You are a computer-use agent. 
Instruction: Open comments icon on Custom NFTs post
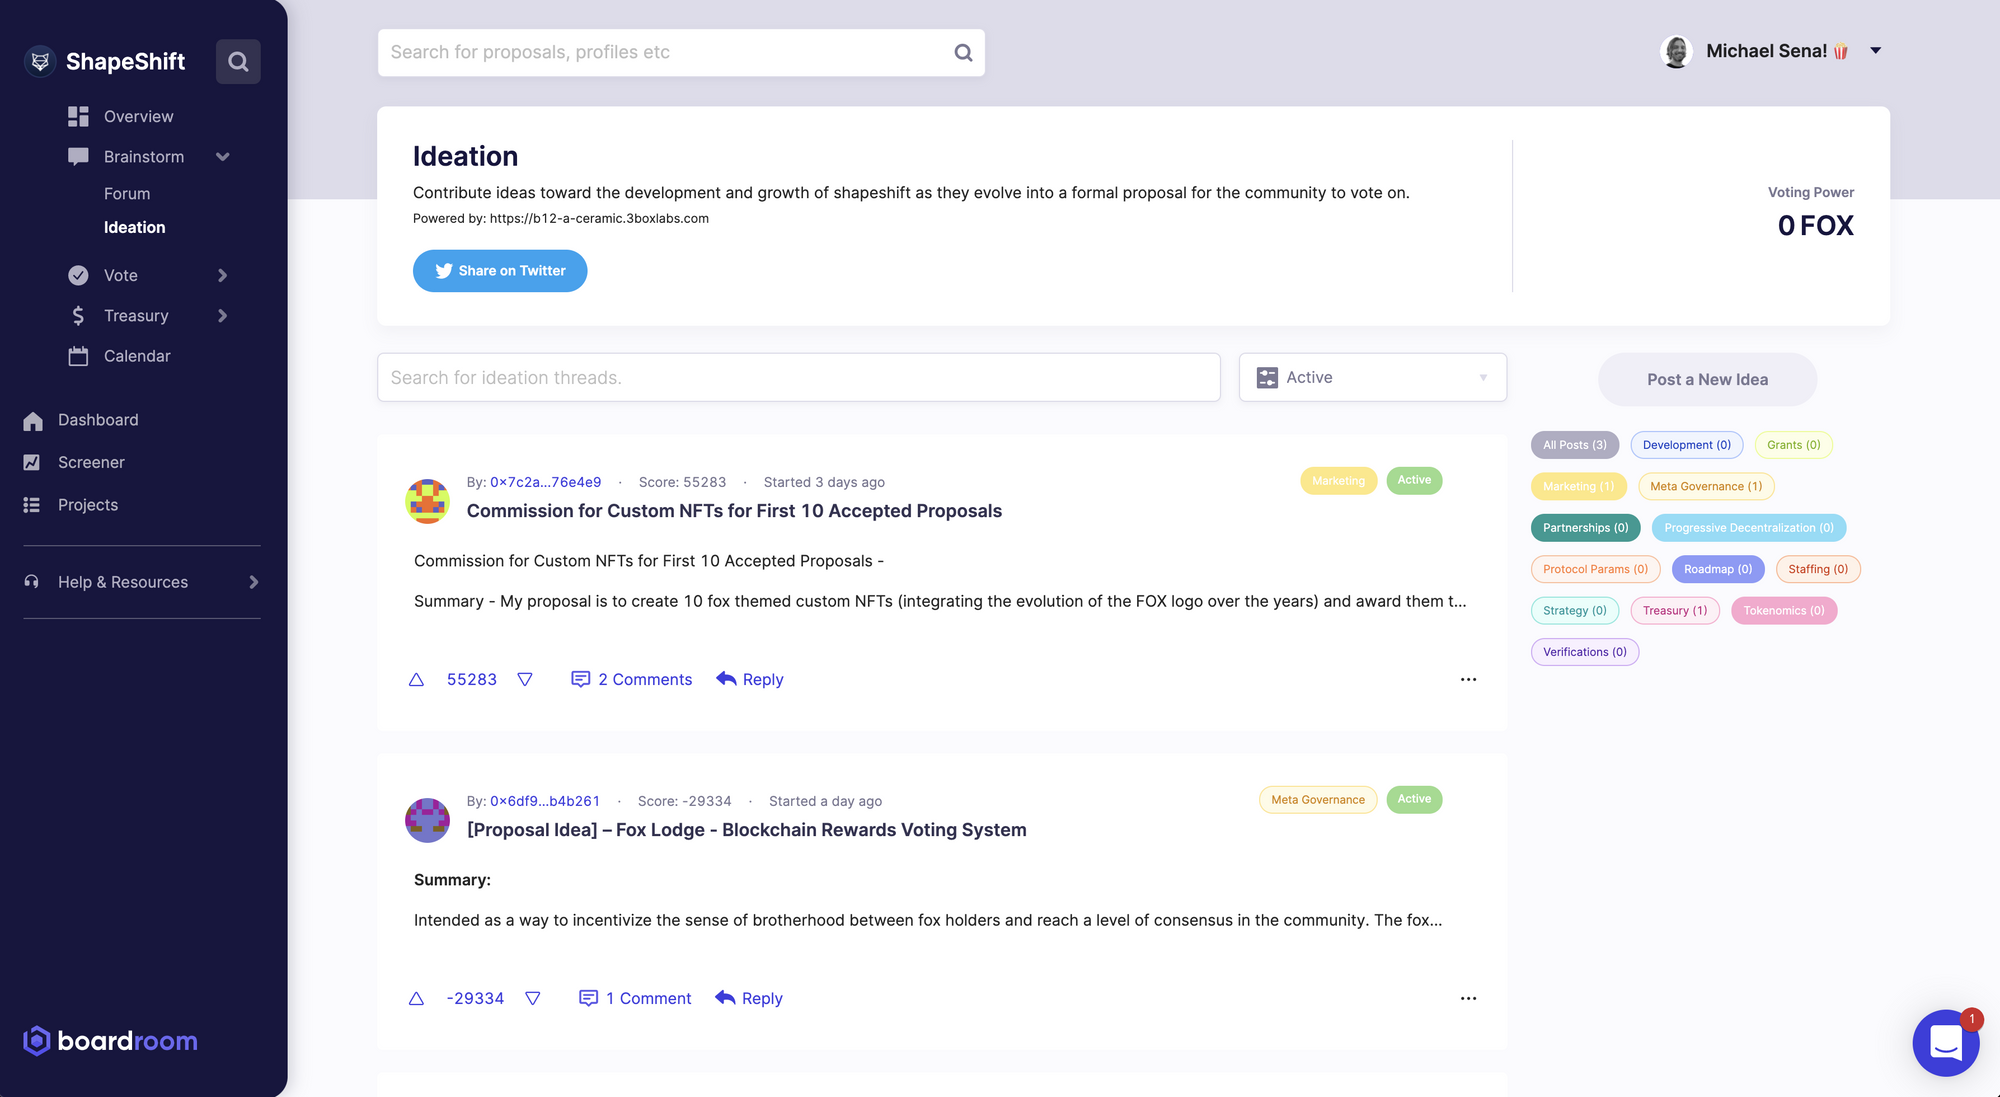tap(580, 680)
